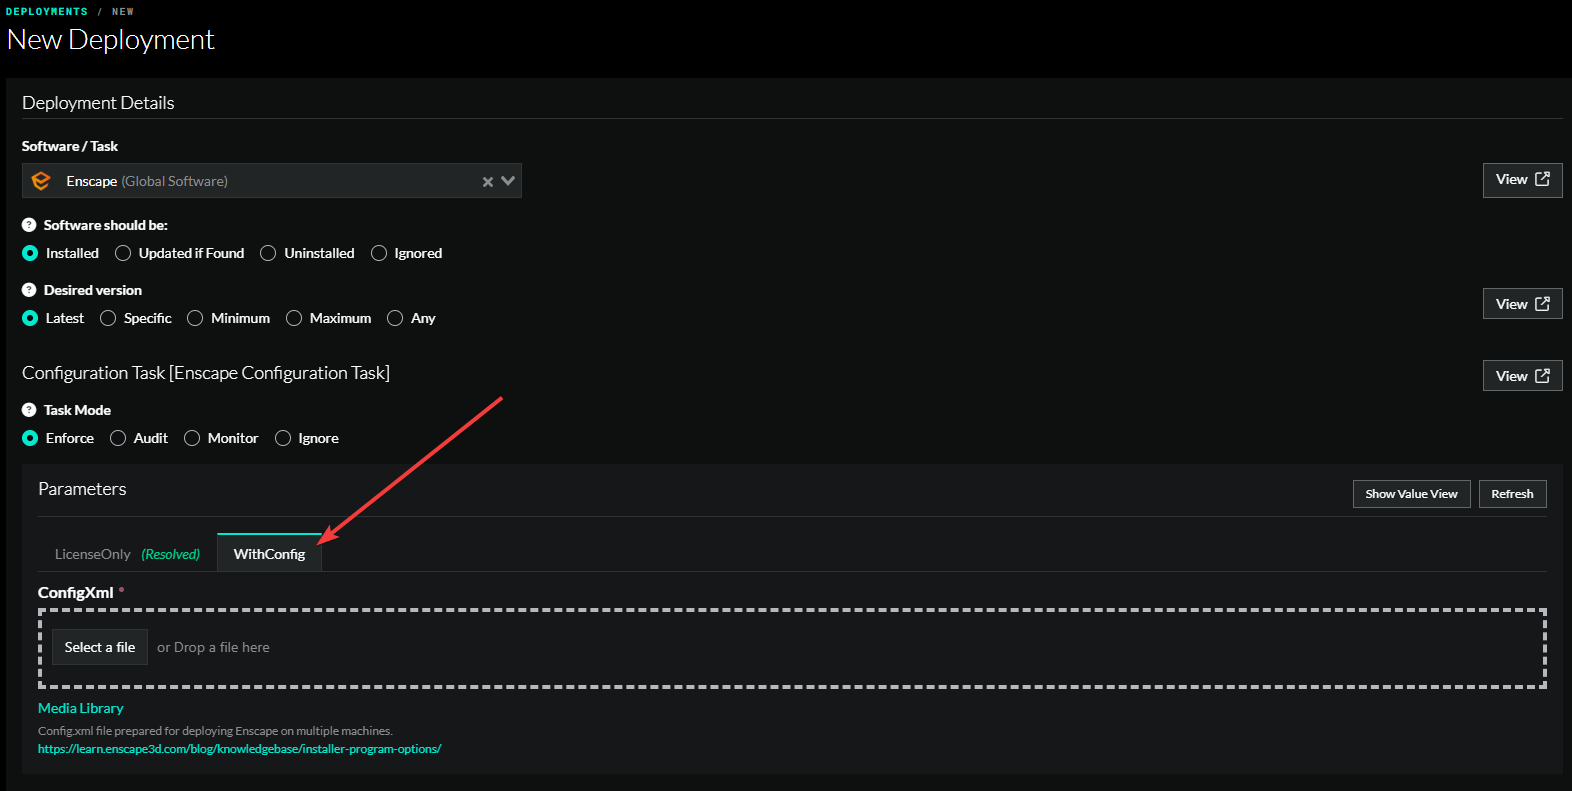The image size is (1572, 791).
Task: Go to DEPLOYMENTS breadcrumb
Action: tap(47, 12)
